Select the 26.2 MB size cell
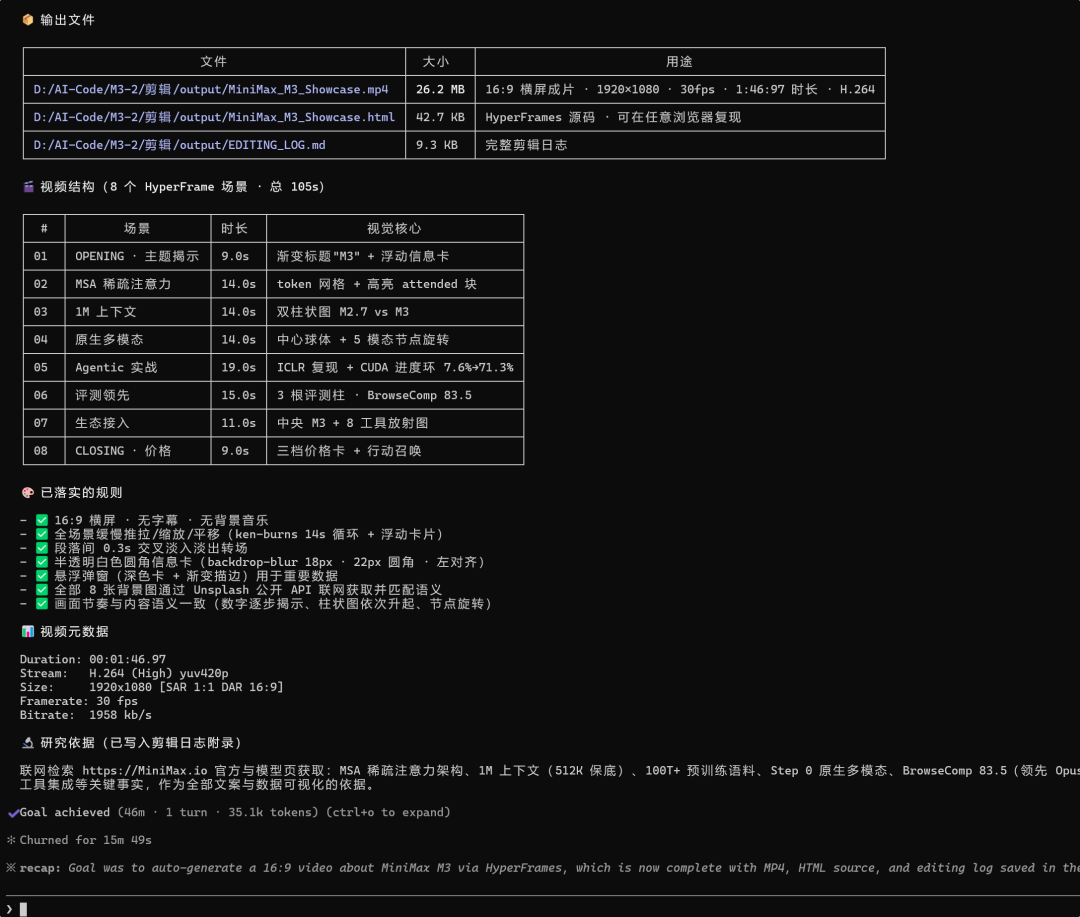The image size is (1080, 917). (x=440, y=90)
